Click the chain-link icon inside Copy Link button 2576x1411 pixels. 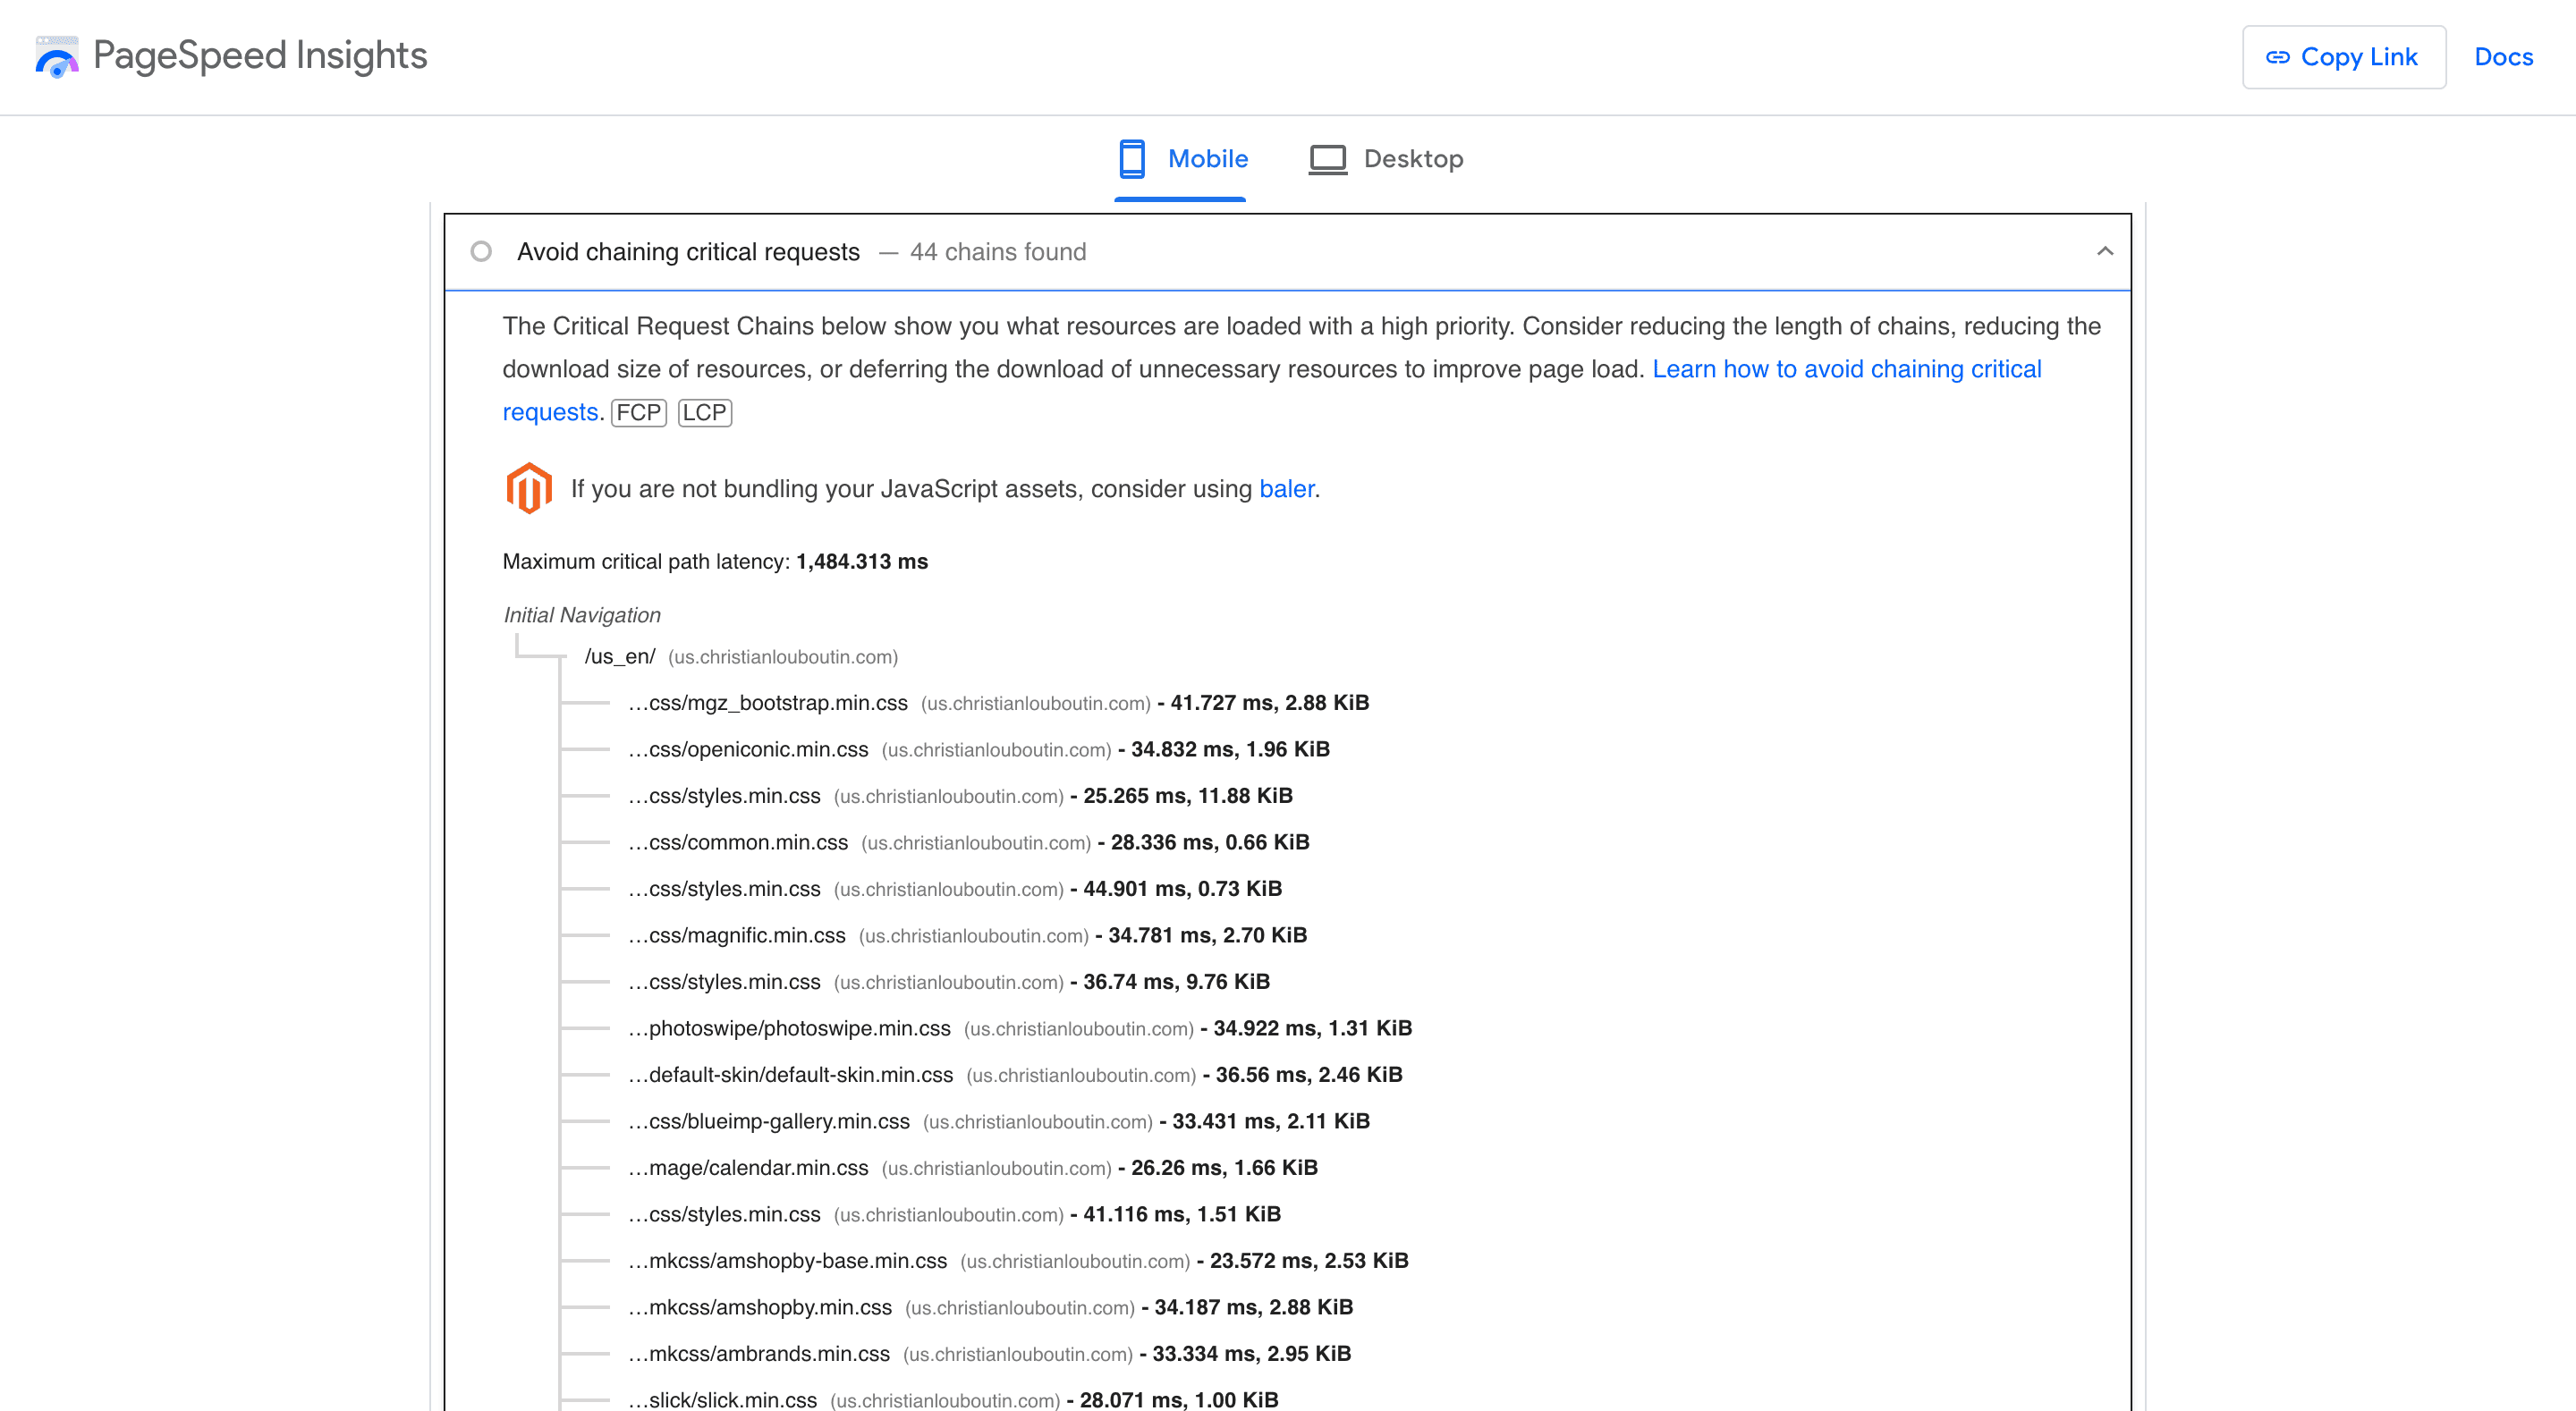coord(2281,57)
